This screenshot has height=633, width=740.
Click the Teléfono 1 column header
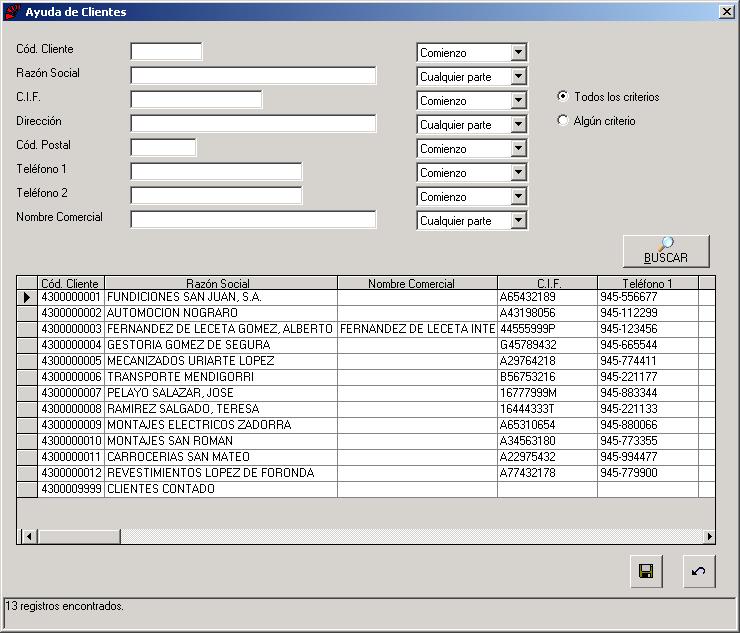pyautogui.click(x=648, y=283)
